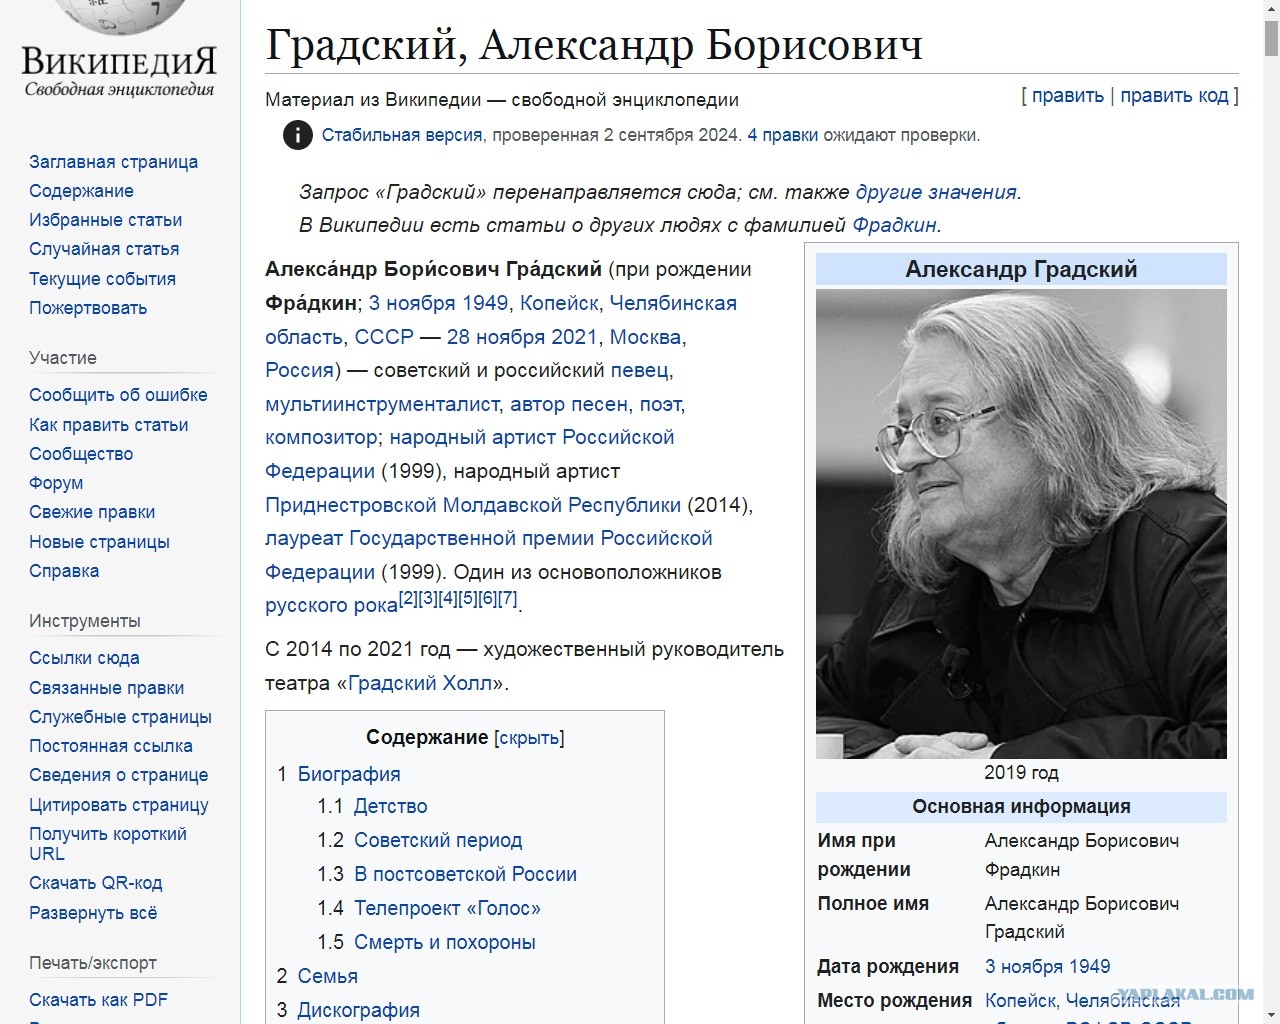This screenshot has height=1024, width=1280.
Task: Jump to "Семья" section in contents
Action: coord(328,976)
